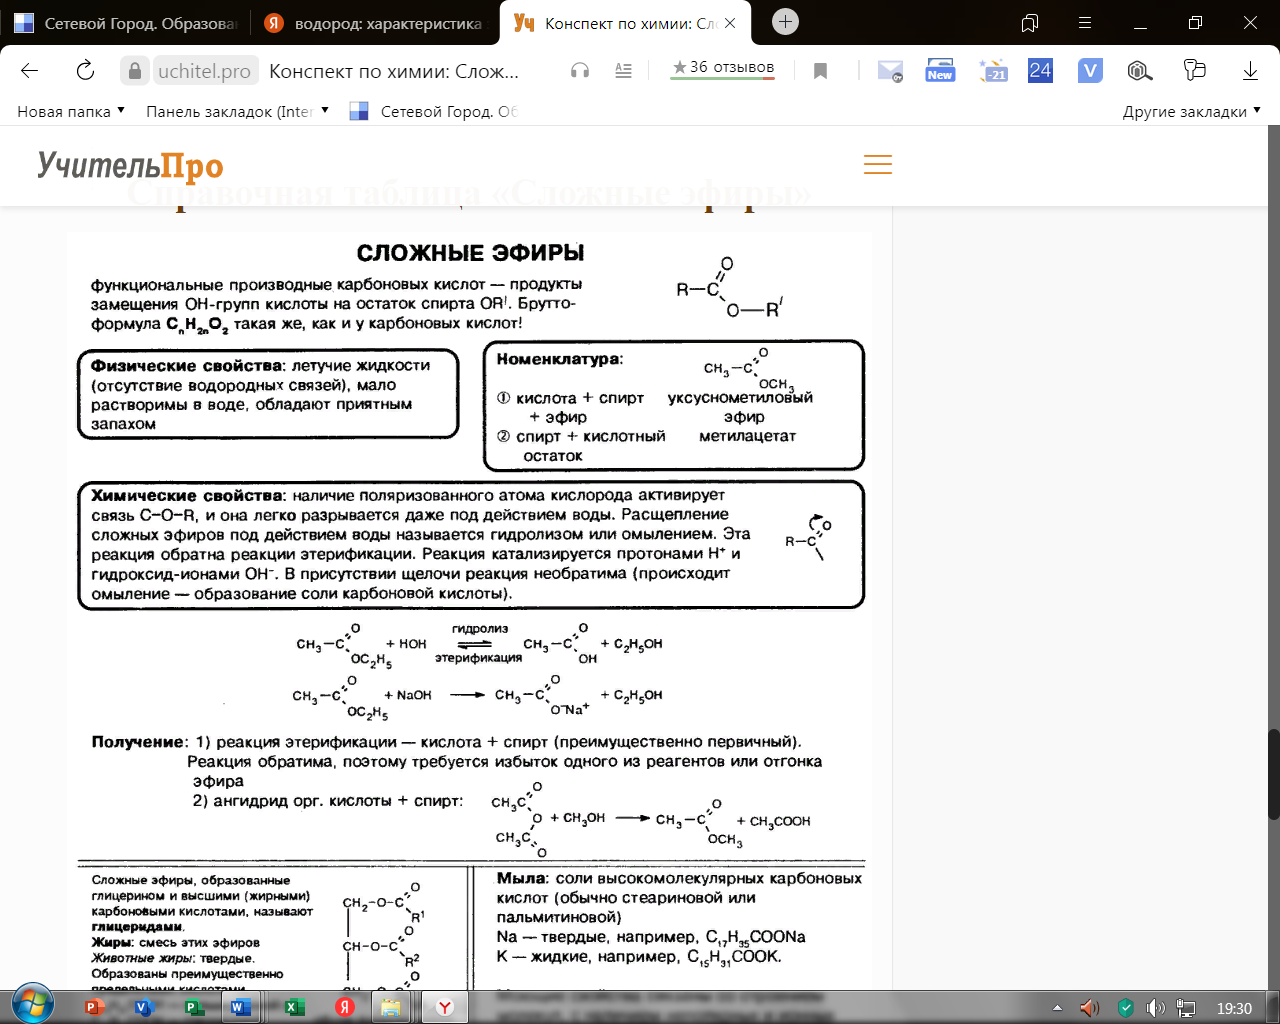1280x1024 pixels.
Task: Click the uchitel.pro address field
Action: coord(205,71)
